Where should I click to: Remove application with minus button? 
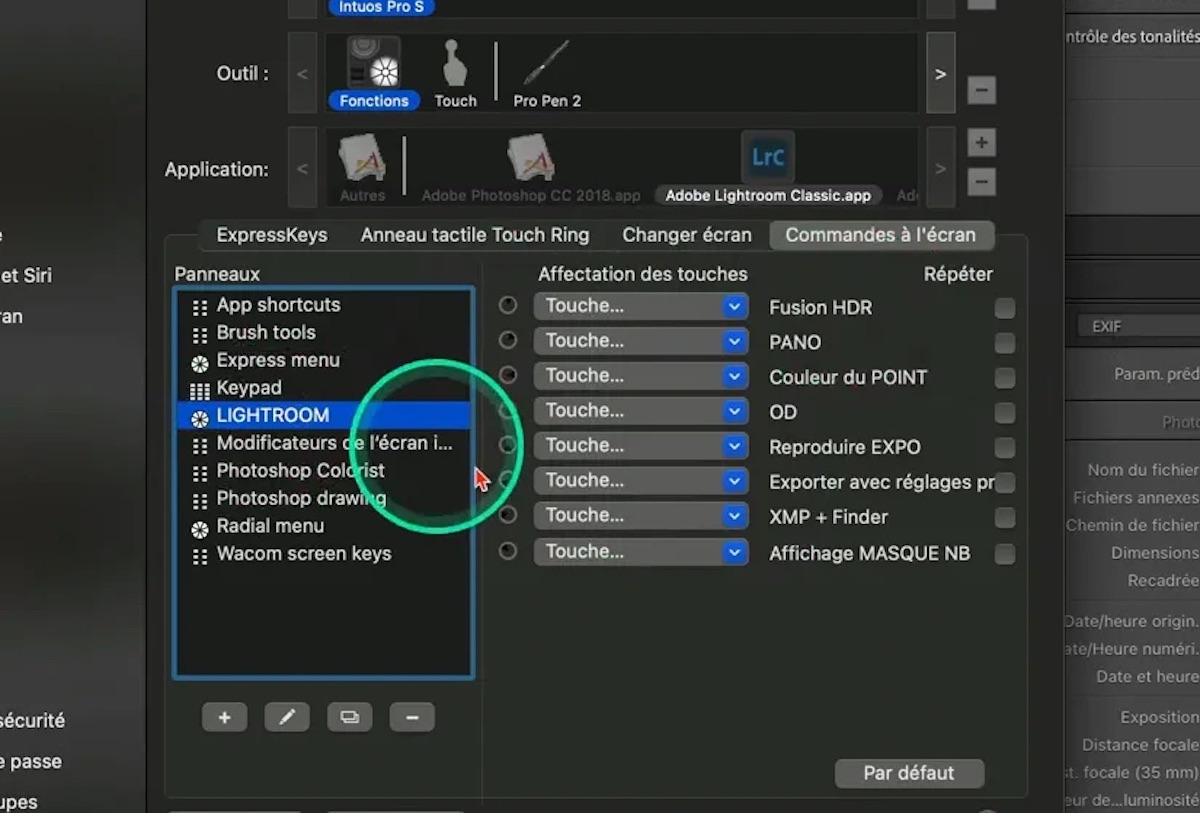coord(981,182)
